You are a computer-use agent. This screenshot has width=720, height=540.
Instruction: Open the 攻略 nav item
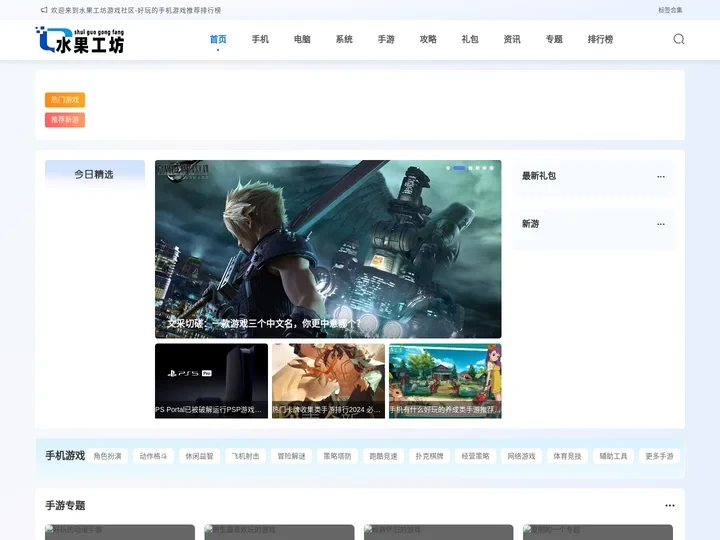click(428, 39)
